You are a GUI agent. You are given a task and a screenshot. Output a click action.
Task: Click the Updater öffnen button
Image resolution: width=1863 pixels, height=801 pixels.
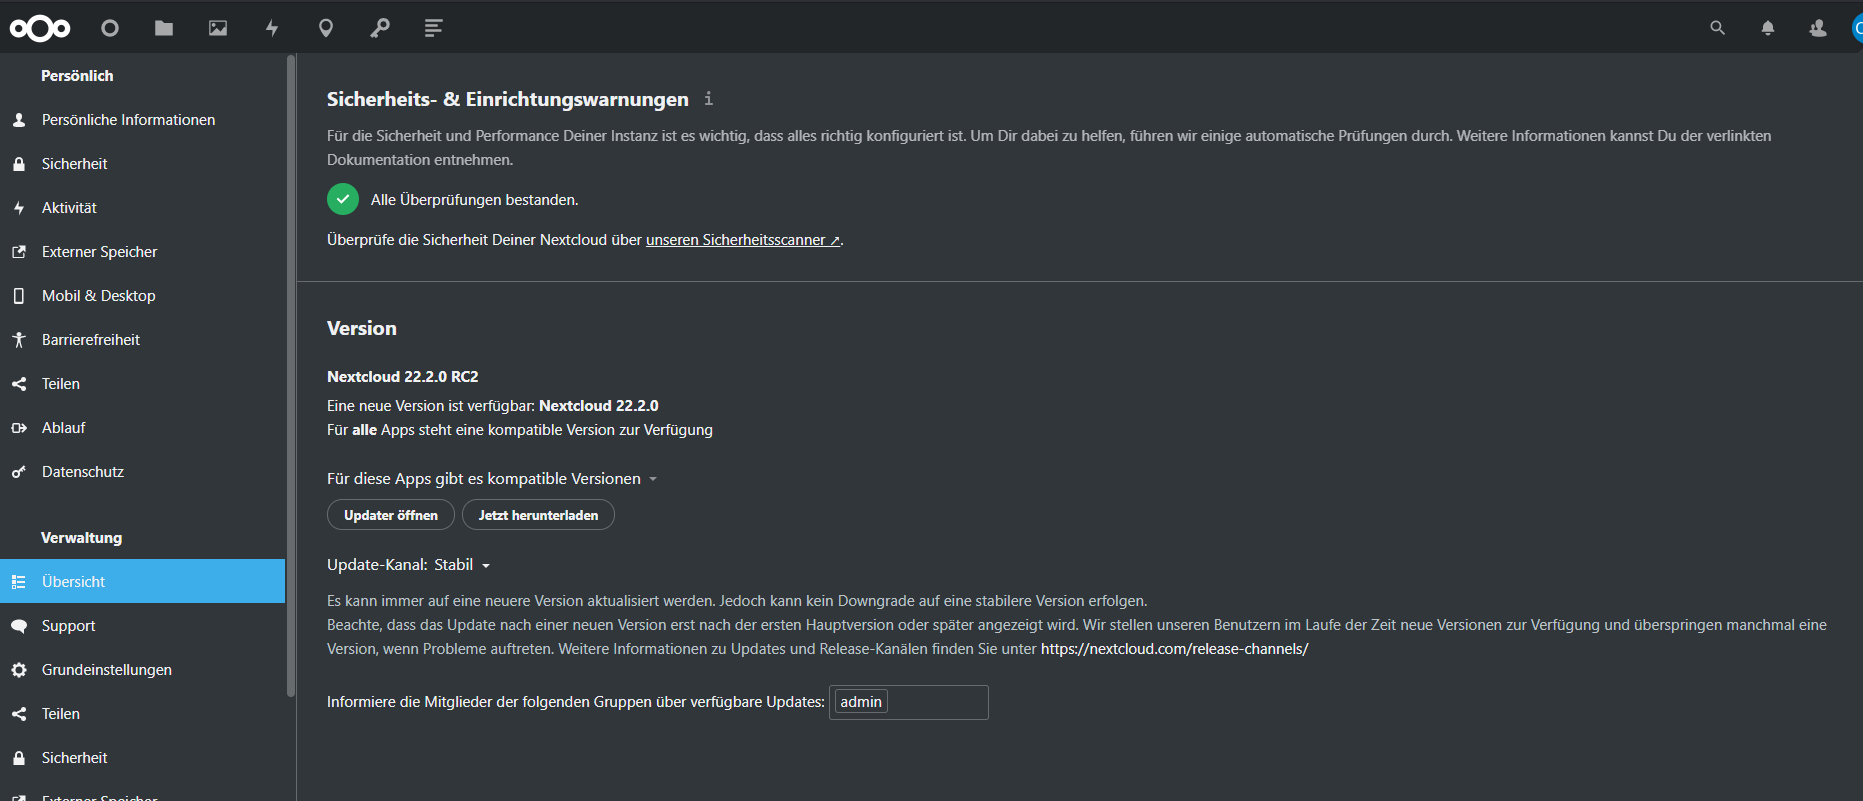391,515
